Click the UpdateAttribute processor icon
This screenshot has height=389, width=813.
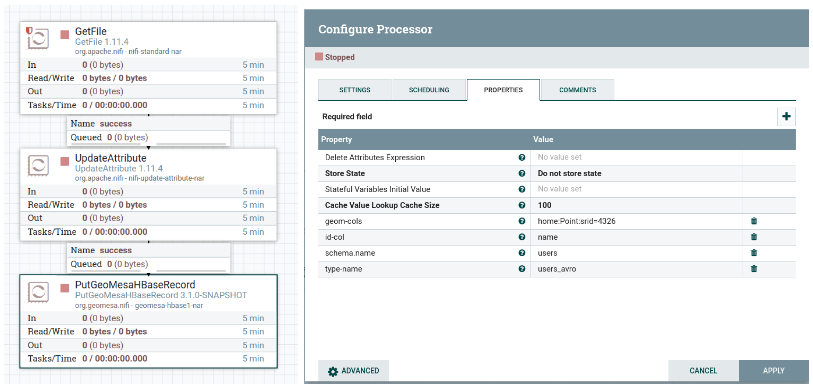[37, 165]
